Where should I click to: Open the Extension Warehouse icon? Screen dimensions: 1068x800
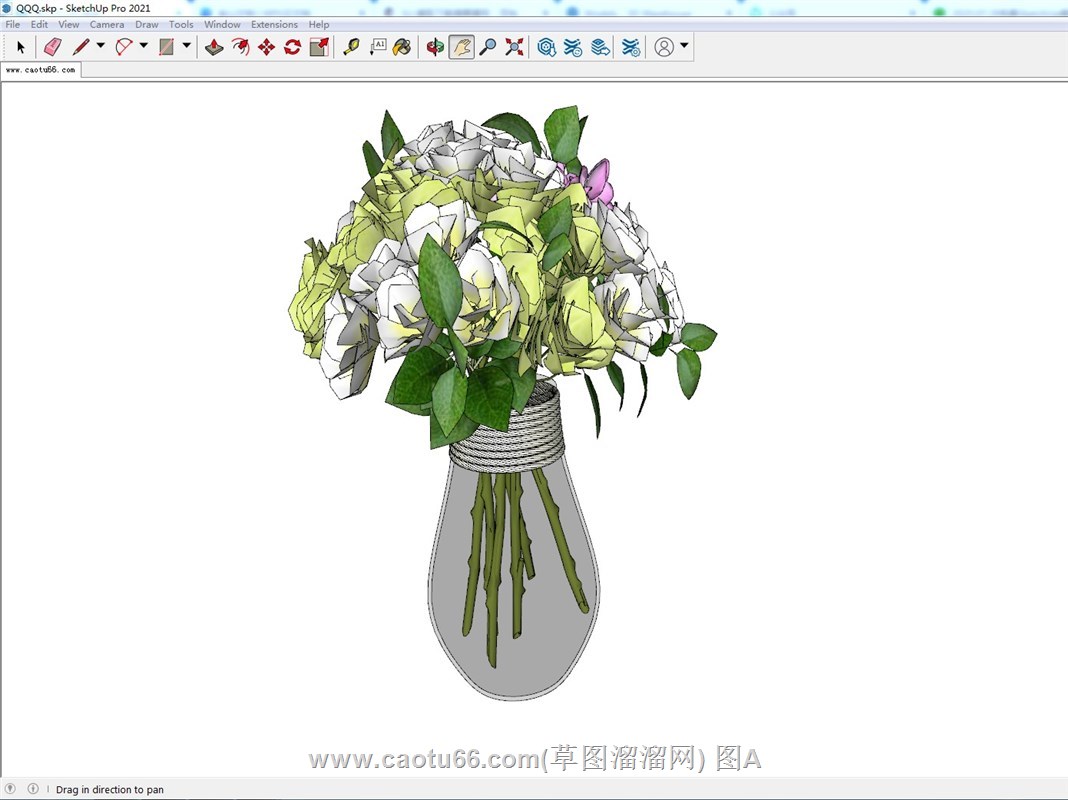pos(573,47)
